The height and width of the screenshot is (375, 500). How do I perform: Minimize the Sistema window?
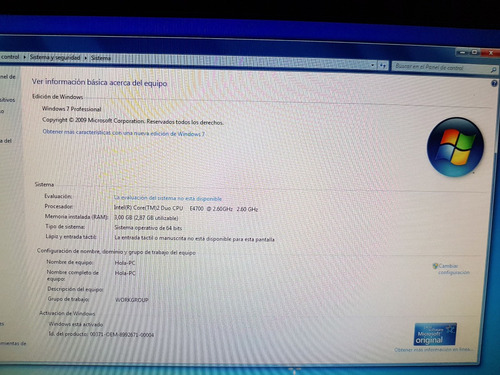tap(463, 52)
